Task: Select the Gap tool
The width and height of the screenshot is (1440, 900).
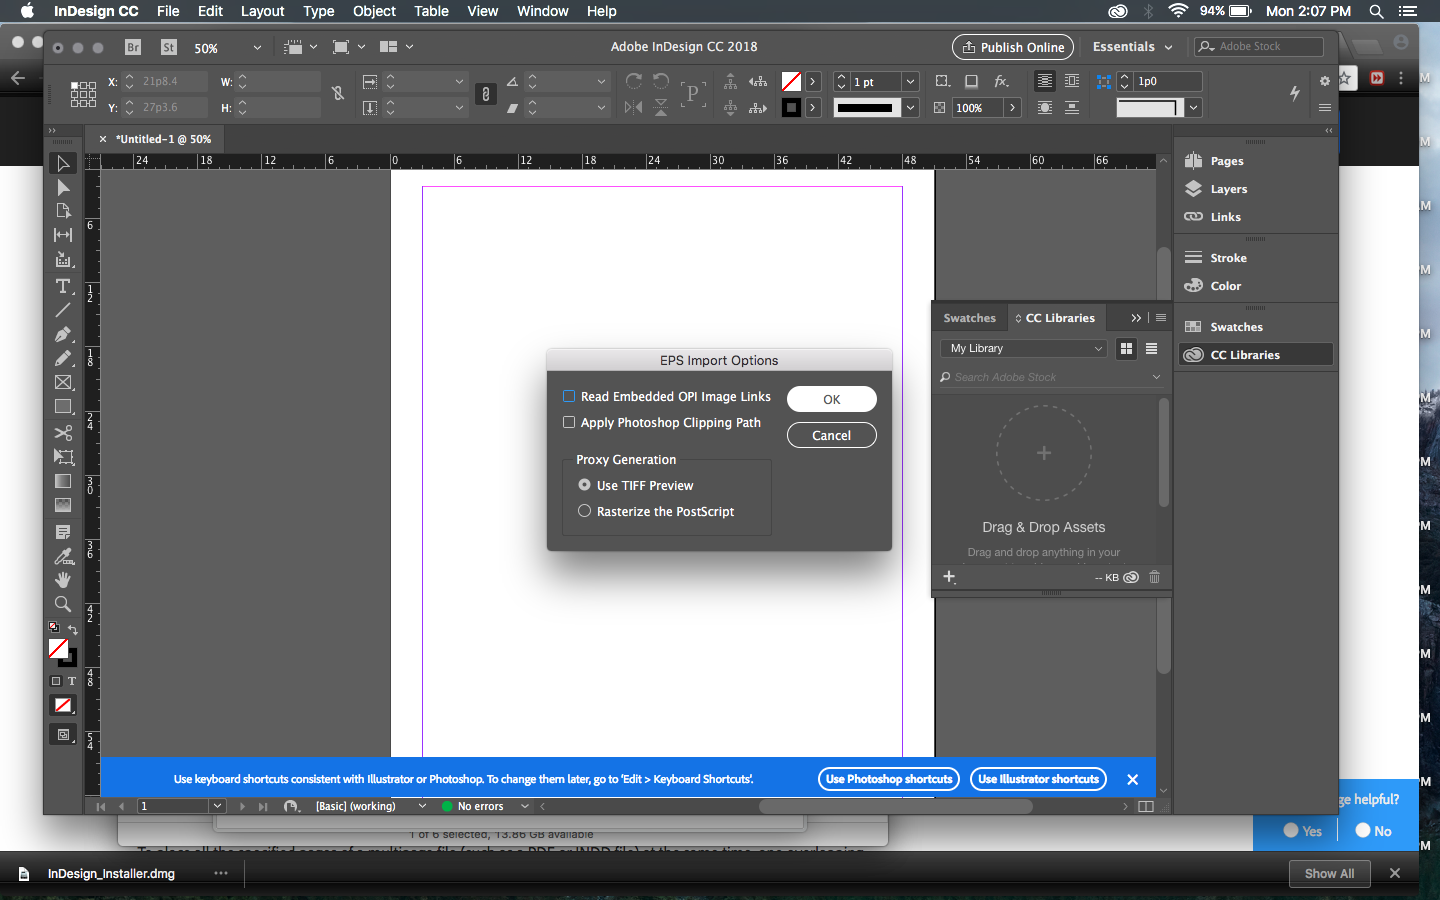Action: (63, 235)
